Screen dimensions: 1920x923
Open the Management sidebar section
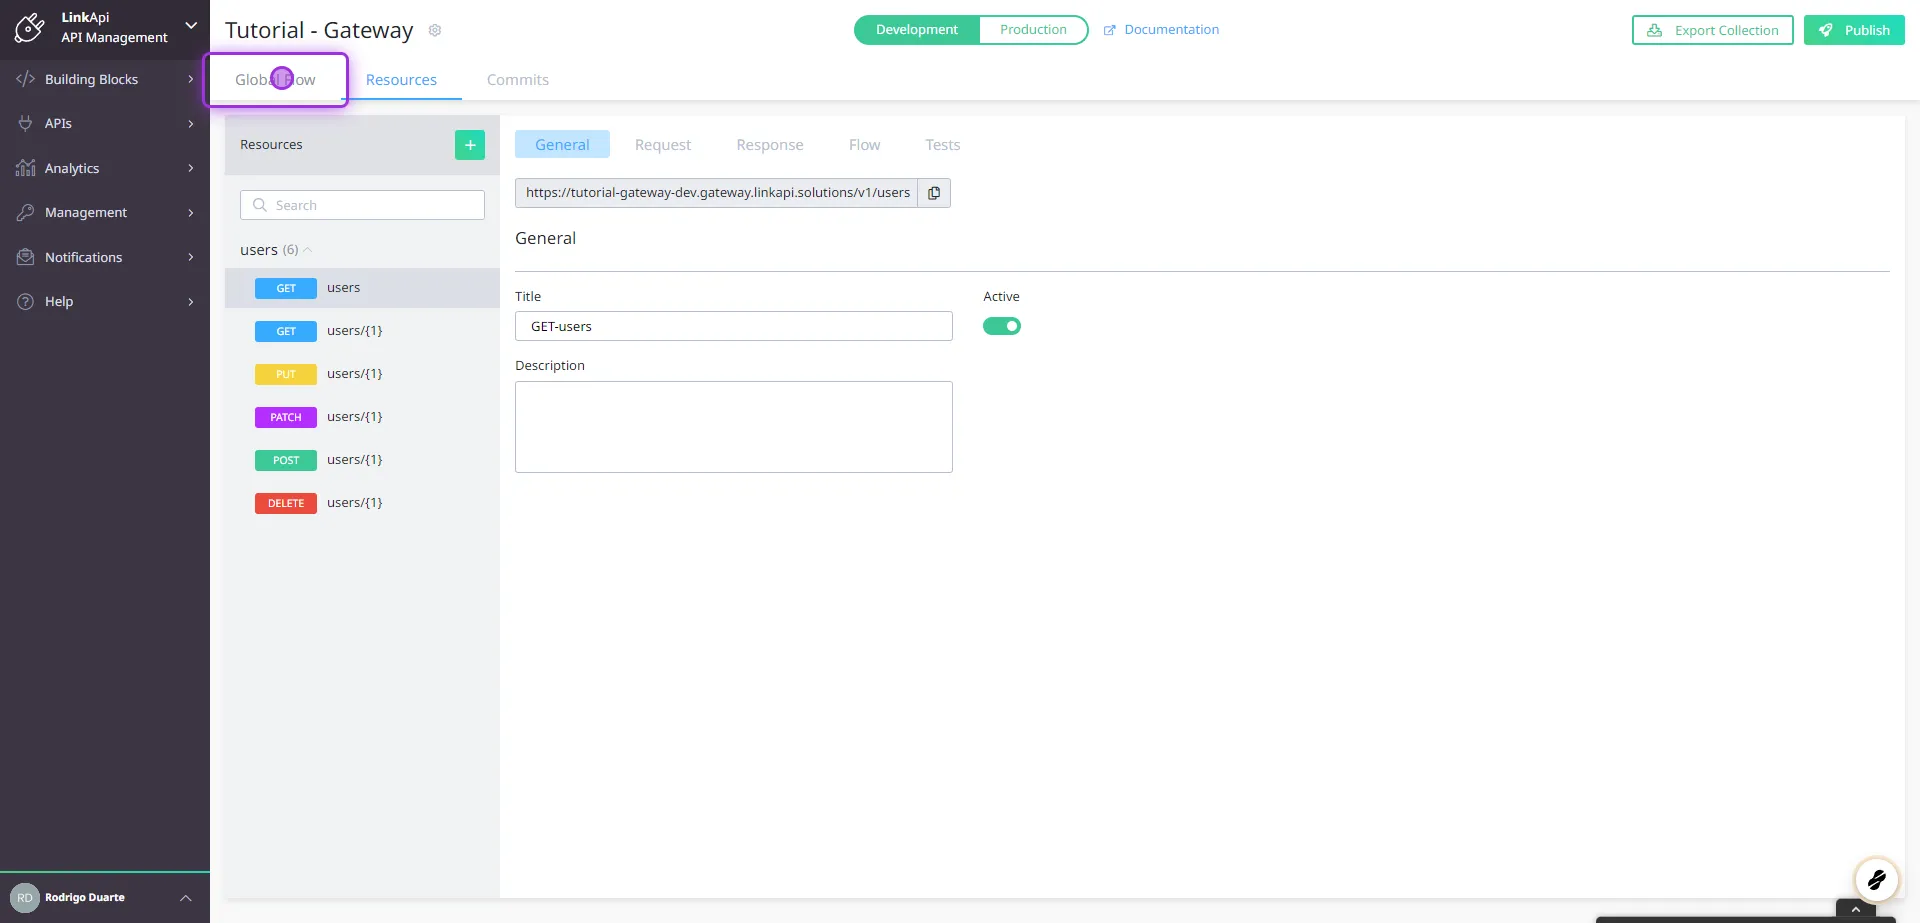(84, 212)
